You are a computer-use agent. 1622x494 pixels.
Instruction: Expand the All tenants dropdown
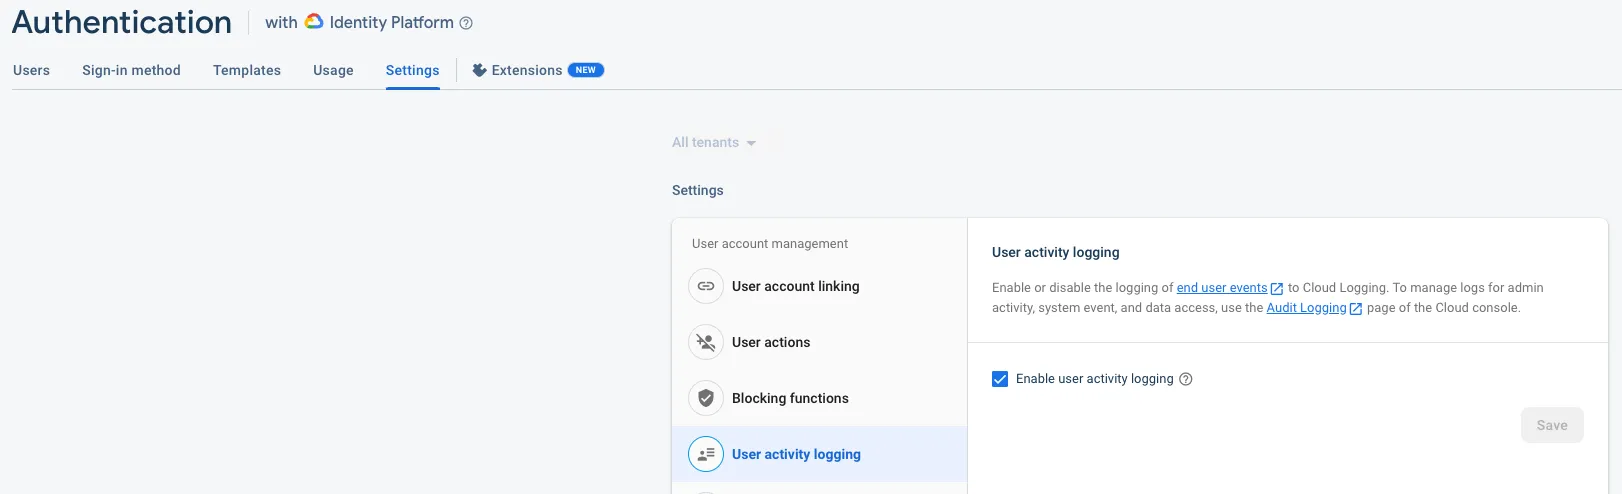pyautogui.click(x=714, y=143)
